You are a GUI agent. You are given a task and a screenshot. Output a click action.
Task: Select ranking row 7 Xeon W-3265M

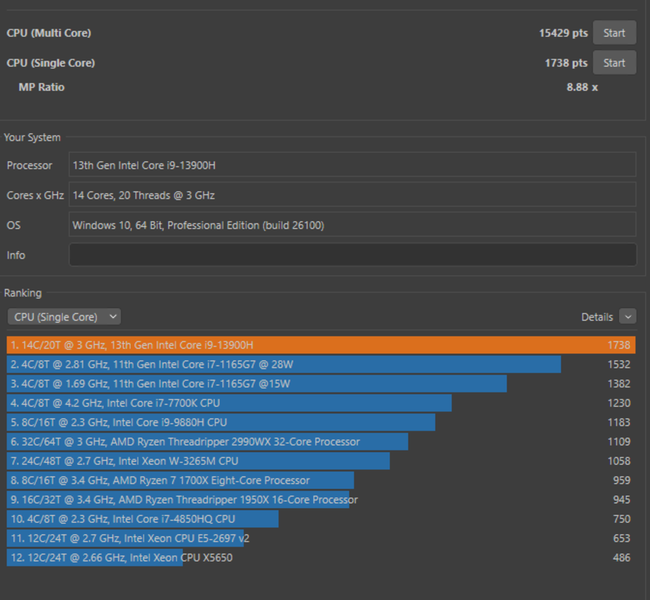point(321,461)
